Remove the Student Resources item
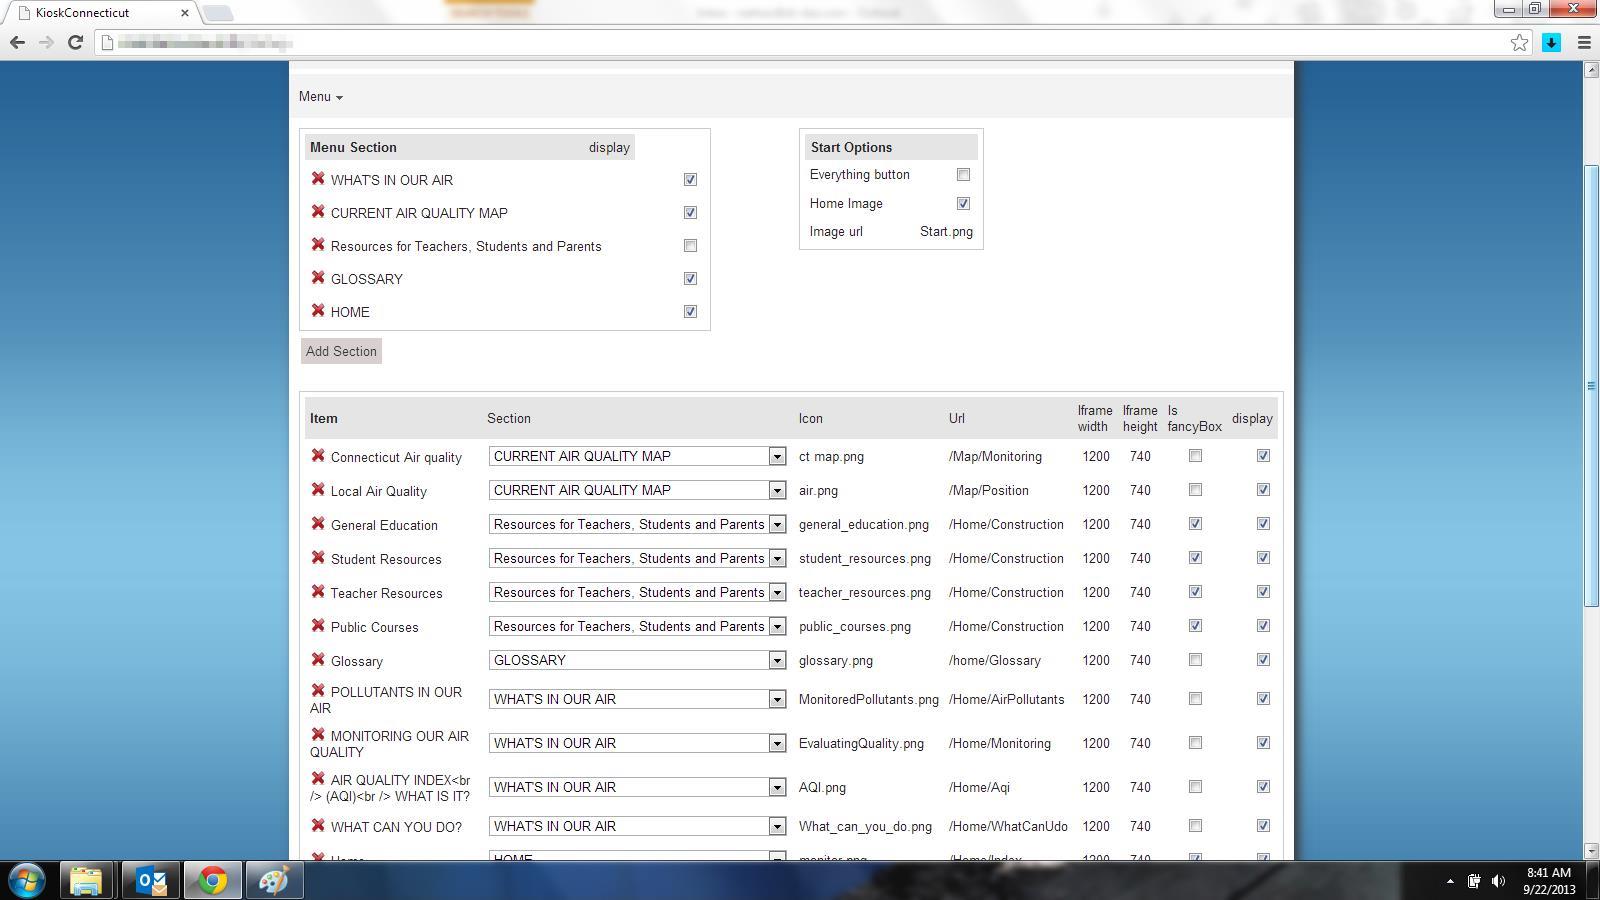The width and height of the screenshot is (1600, 900). 318,558
